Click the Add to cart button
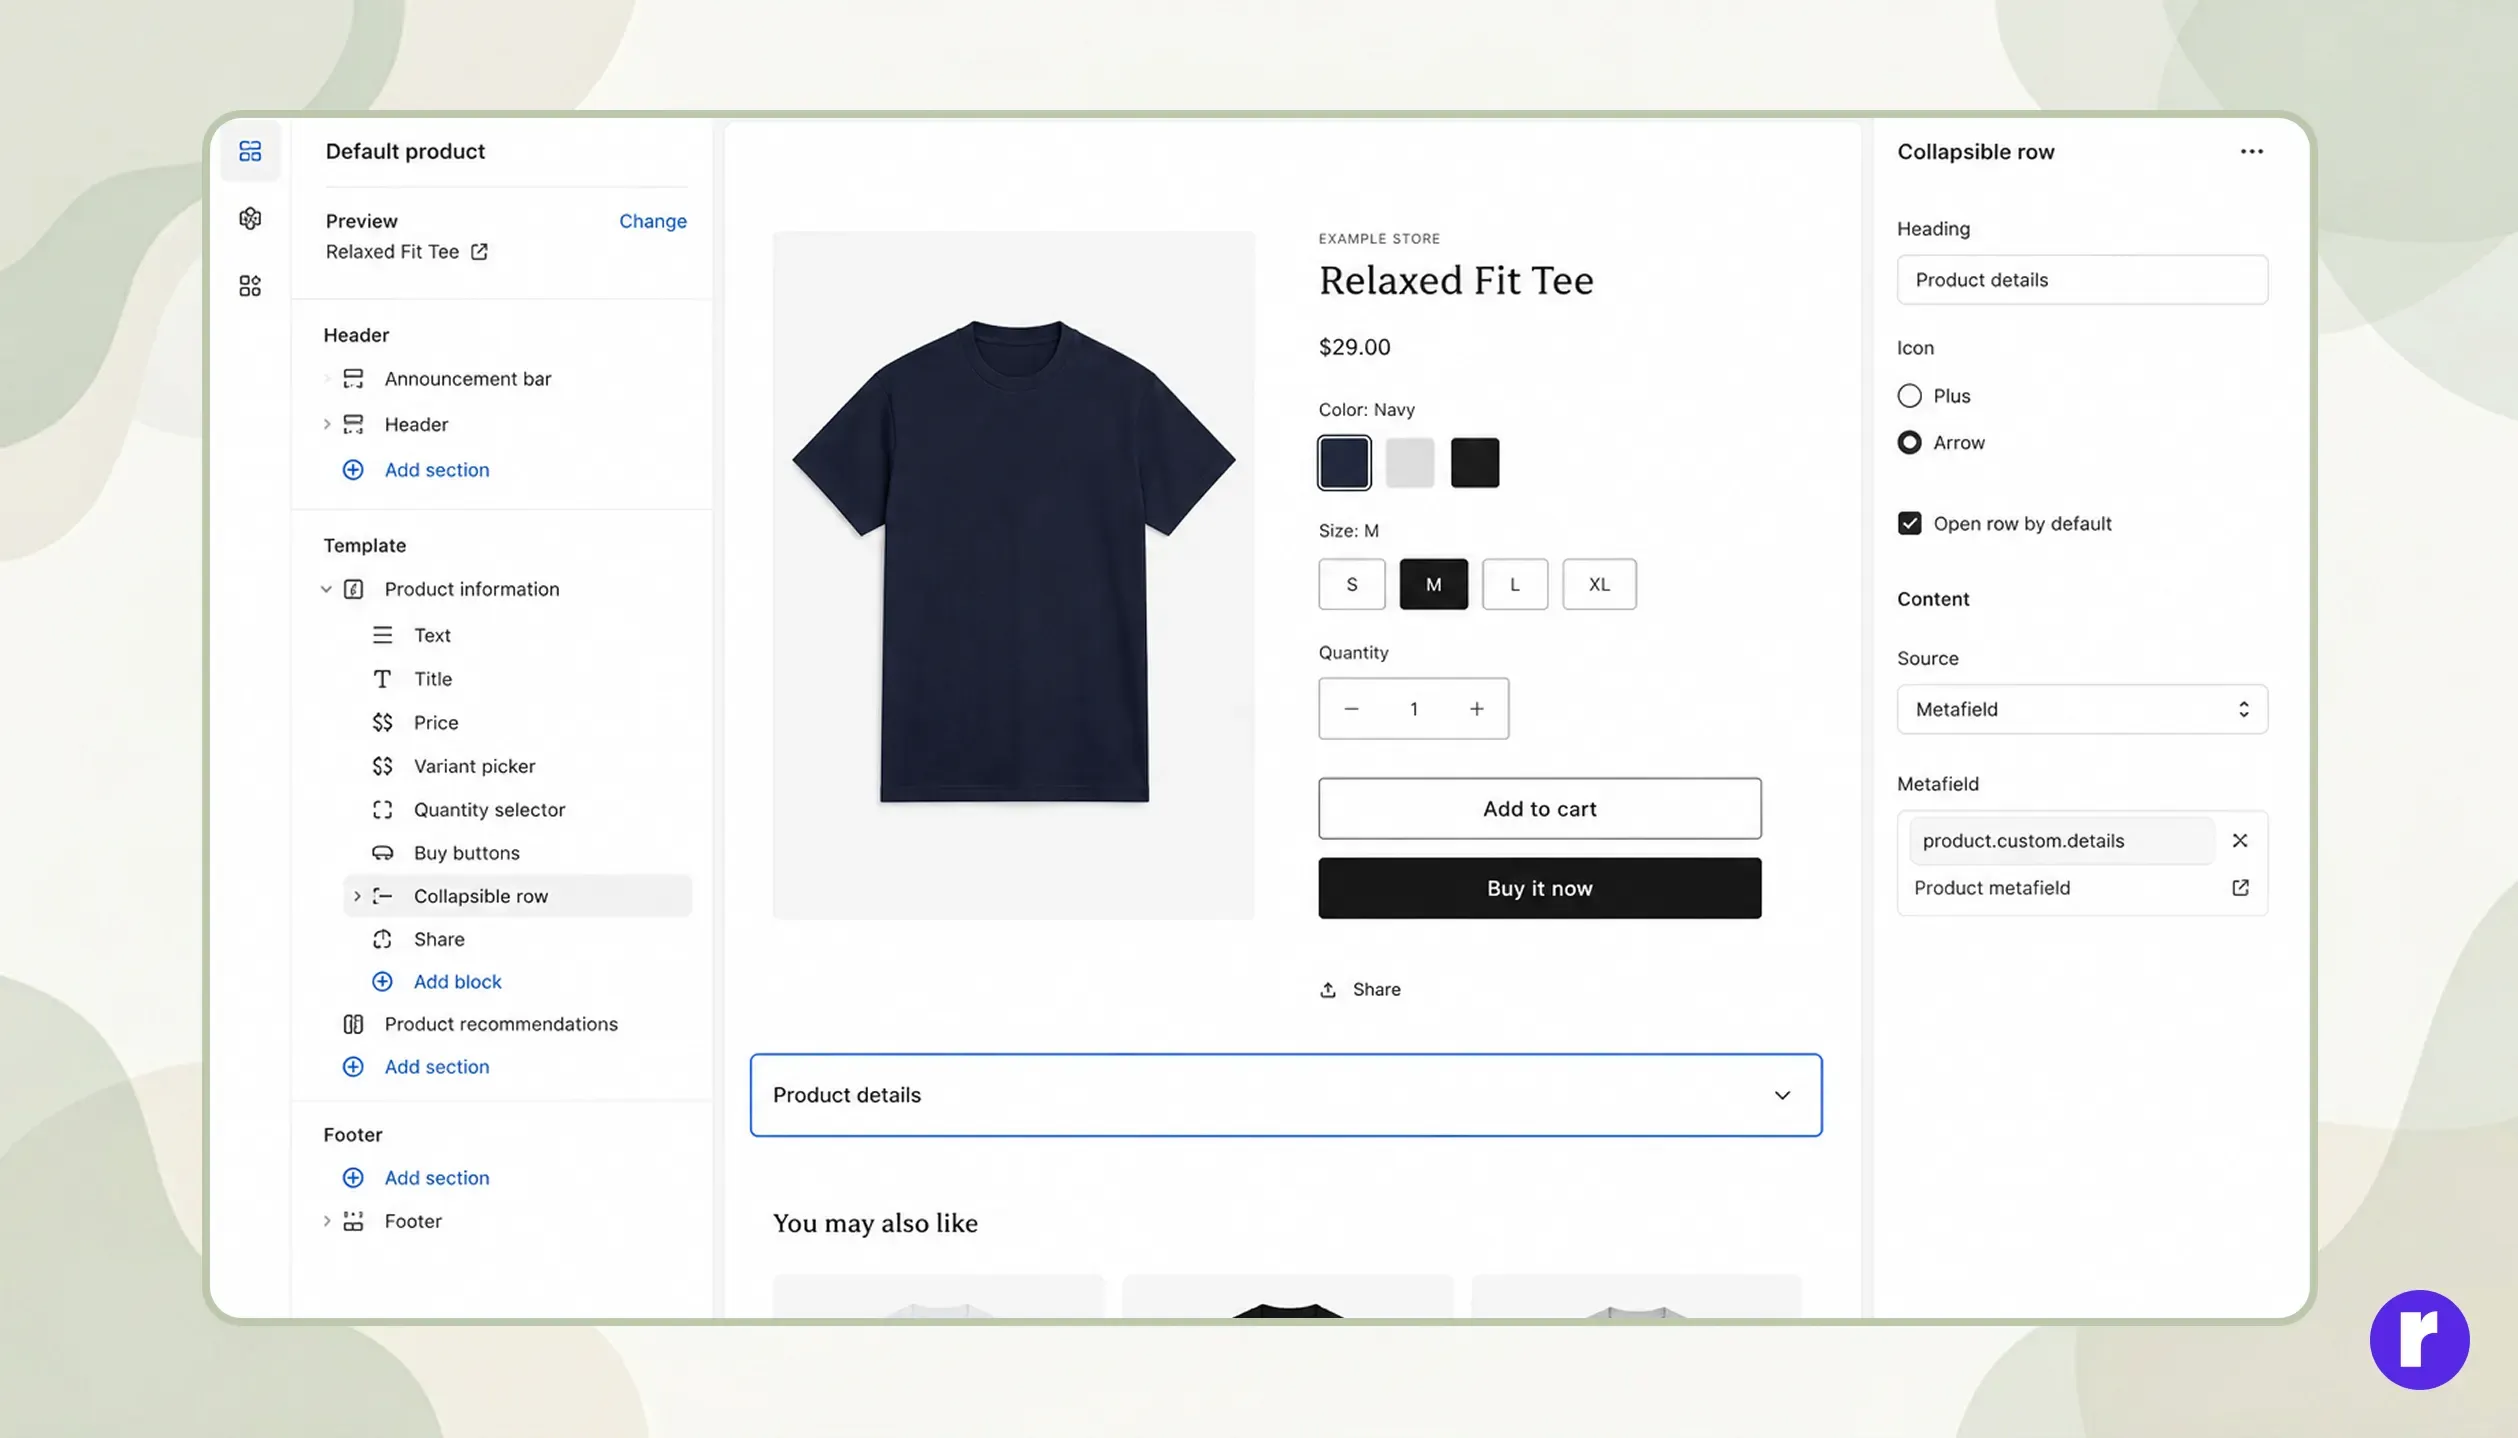Viewport: 2518px width, 1438px height. coord(1539,808)
